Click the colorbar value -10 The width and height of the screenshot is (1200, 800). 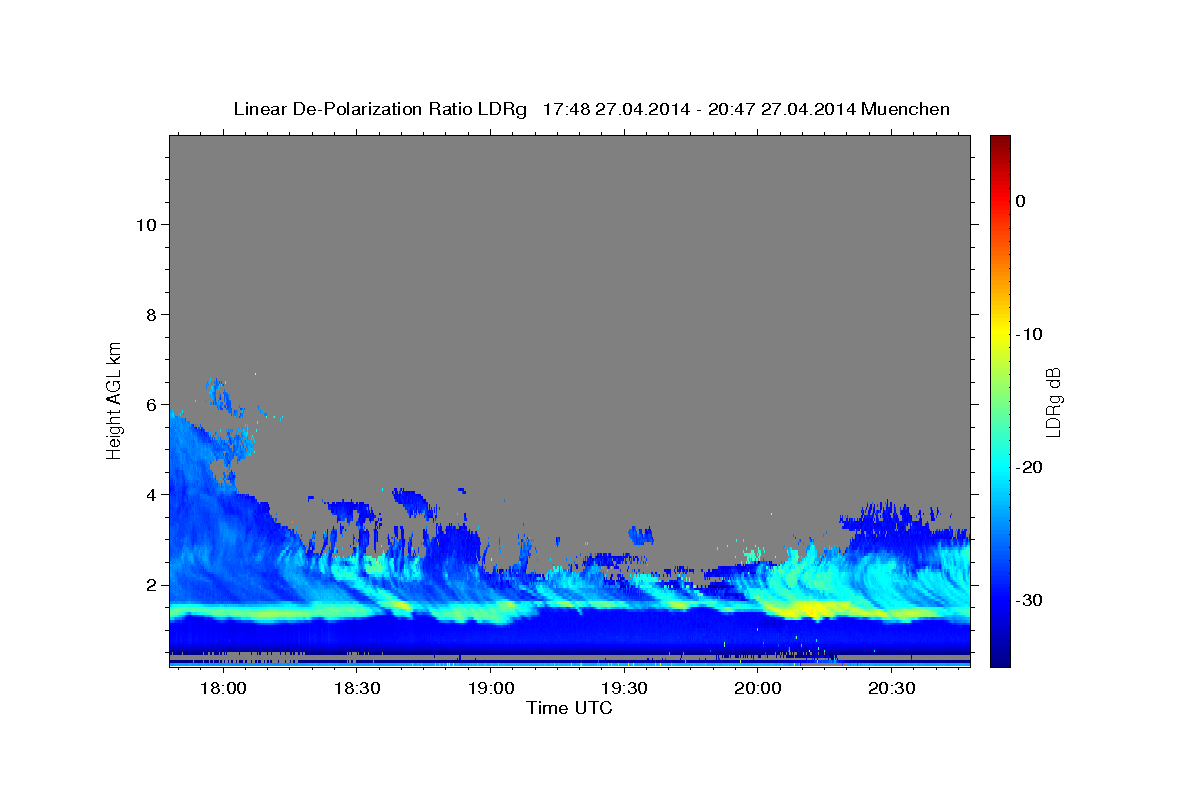click(1029, 334)
